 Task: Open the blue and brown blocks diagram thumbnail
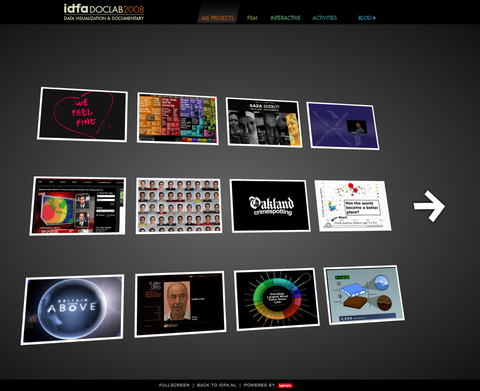coord(364,295)
